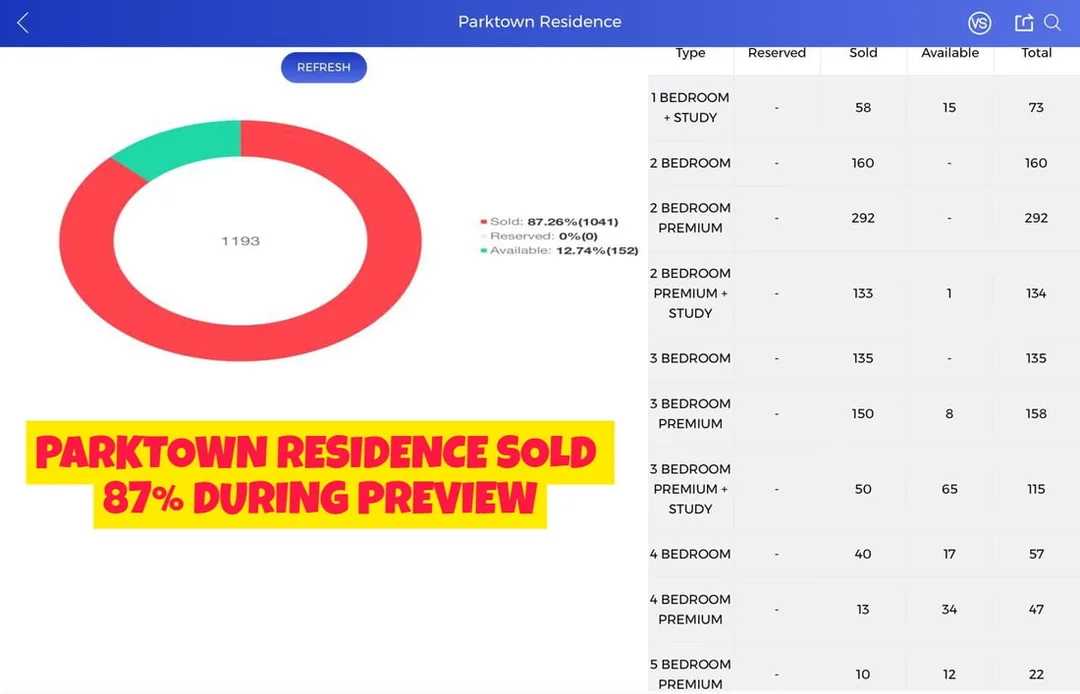This screenshot has width=1080, height=694.
Task: Click total value 22
Action: click(1036, 674)
